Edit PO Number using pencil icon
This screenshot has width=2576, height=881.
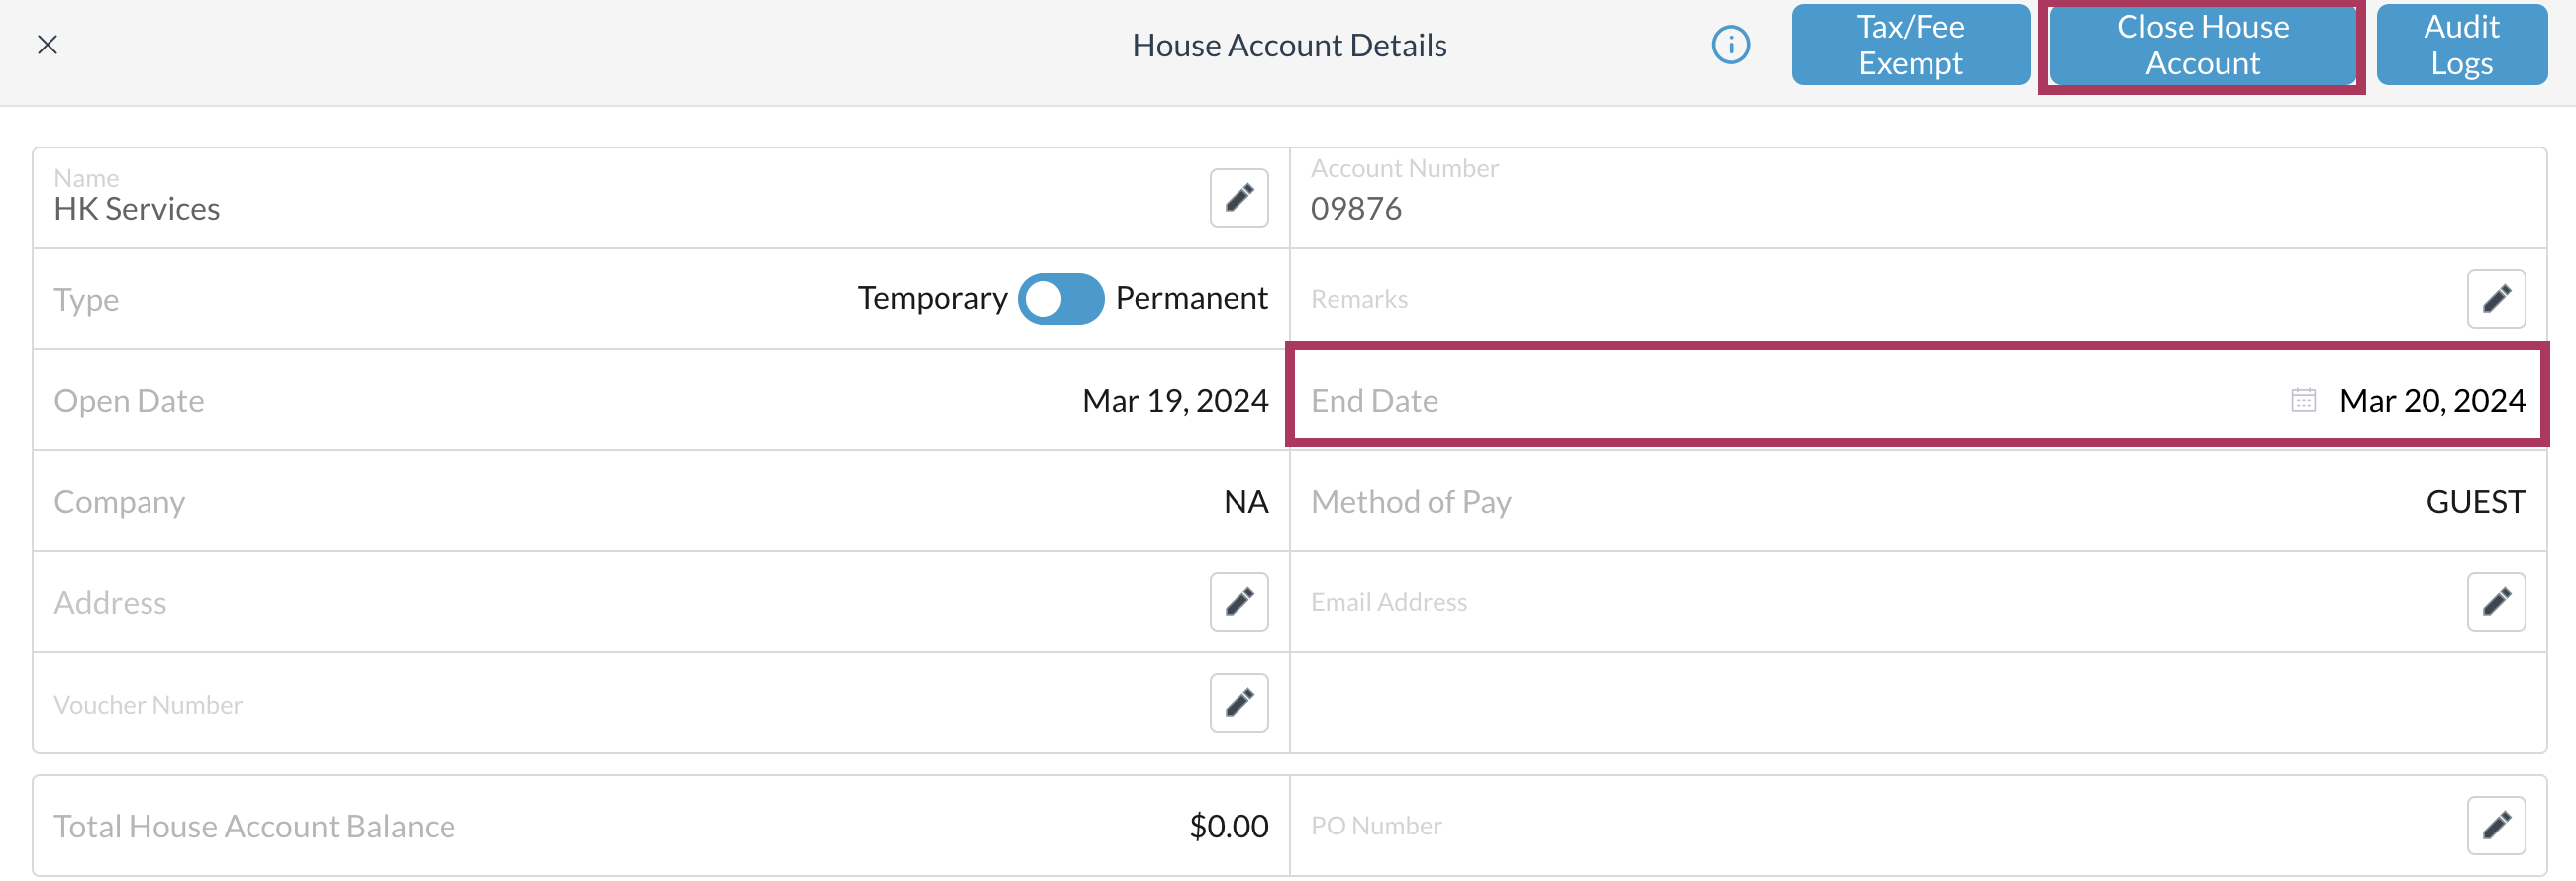(2495, 826)
